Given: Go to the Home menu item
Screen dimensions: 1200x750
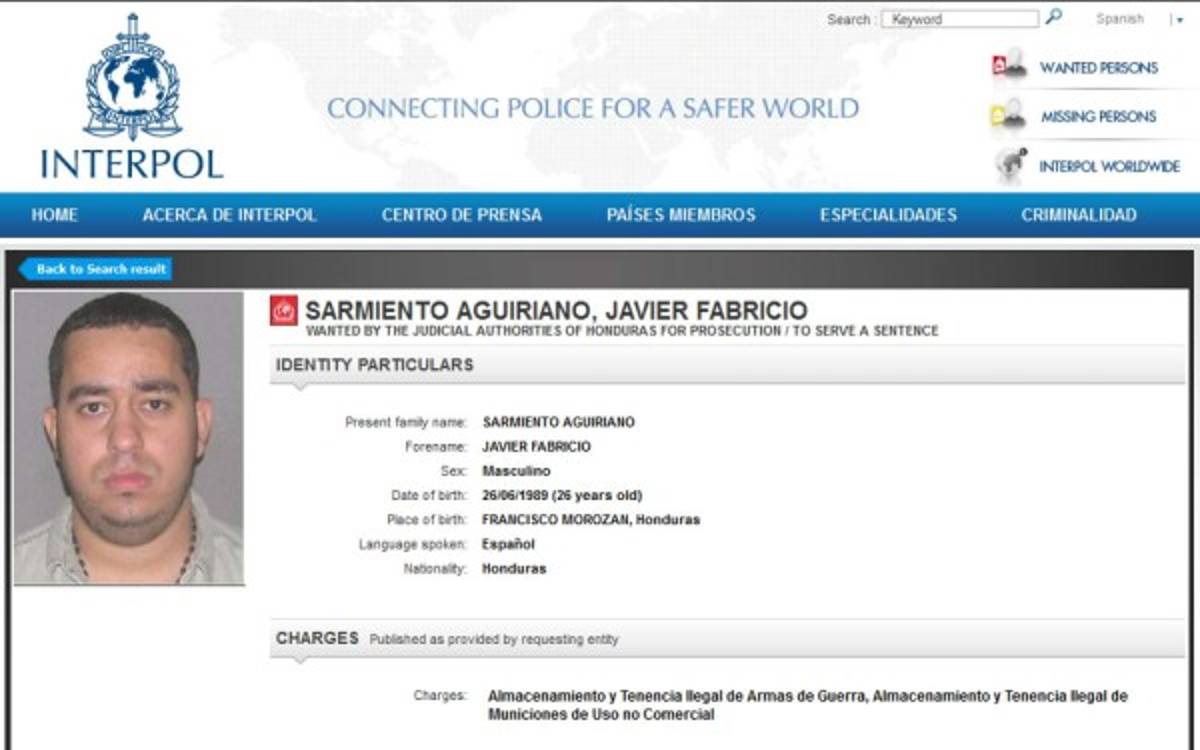Looking at the screenshot, I should tap(54, 215).
